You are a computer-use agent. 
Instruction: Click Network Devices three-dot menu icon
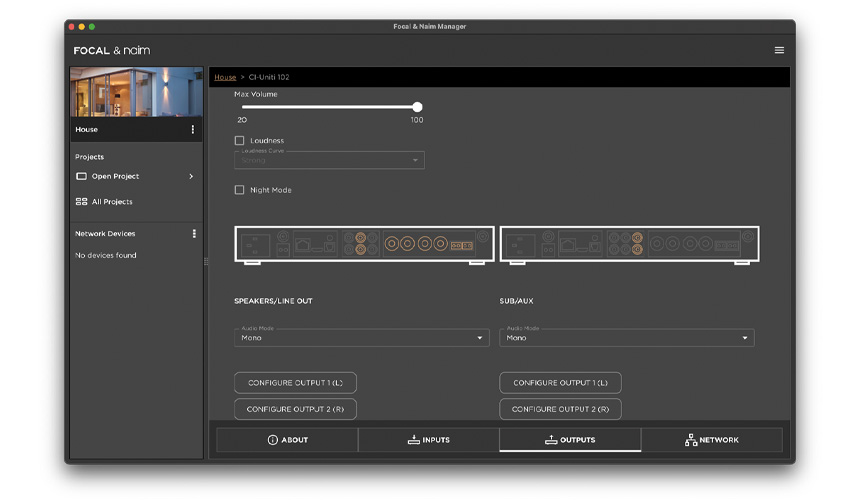point(194,234)
